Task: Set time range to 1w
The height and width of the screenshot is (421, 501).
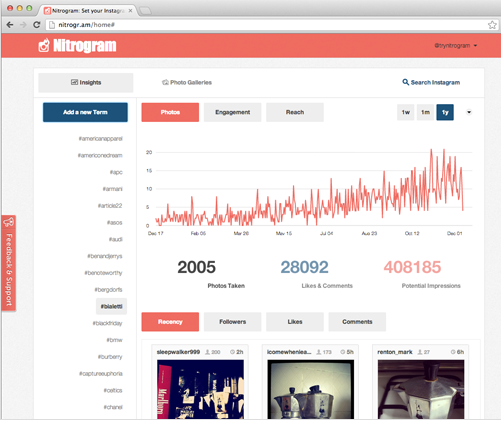Action: coord(406,112)
